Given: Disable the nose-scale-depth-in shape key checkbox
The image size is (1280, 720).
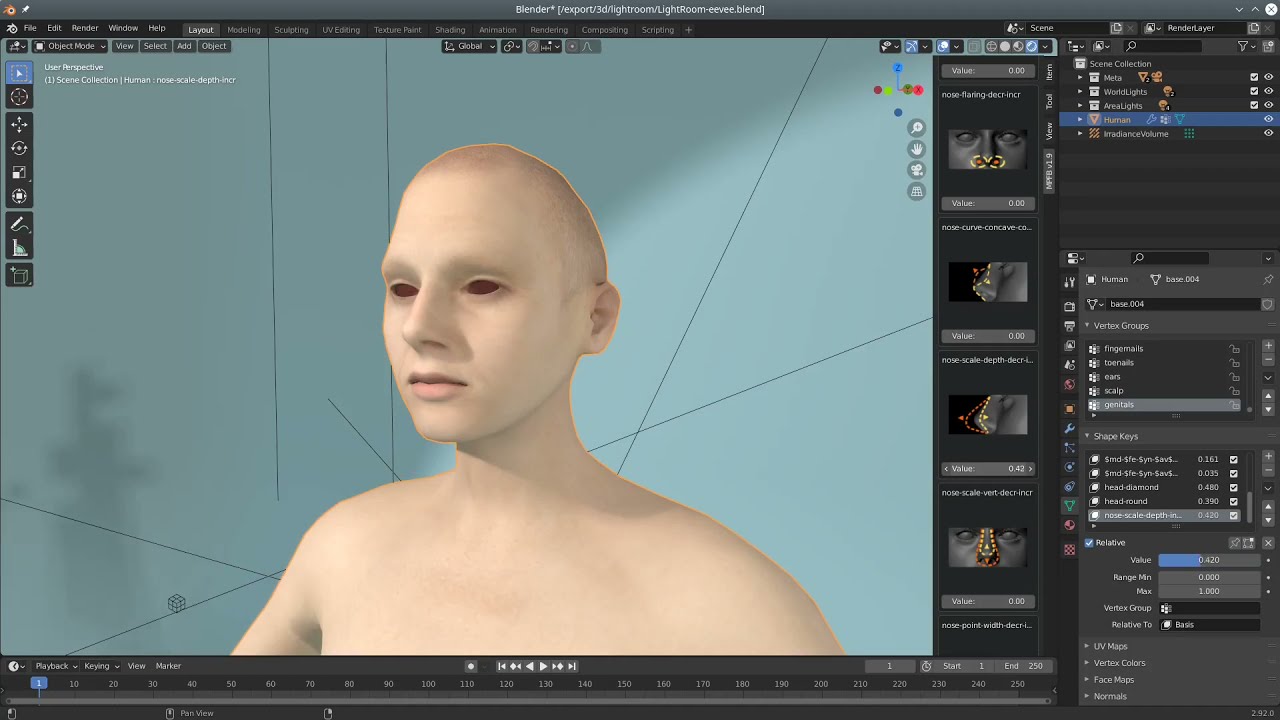Looking at the screenshot, I should pos(1233,515).
